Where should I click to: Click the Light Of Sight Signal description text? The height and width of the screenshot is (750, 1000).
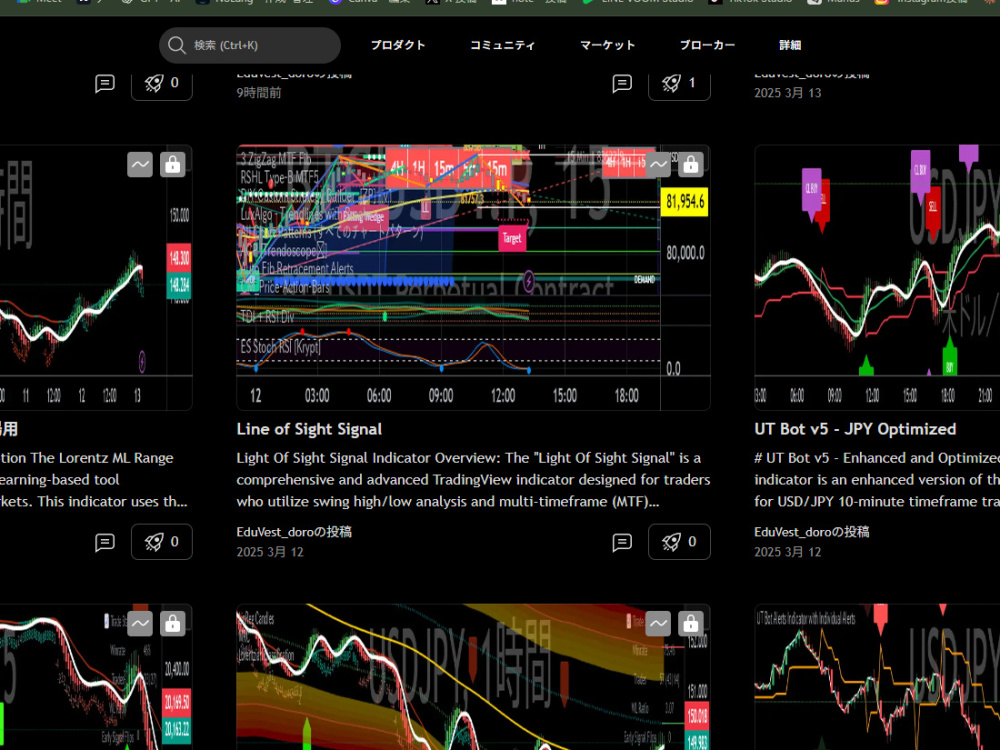(x=473, y=480)
